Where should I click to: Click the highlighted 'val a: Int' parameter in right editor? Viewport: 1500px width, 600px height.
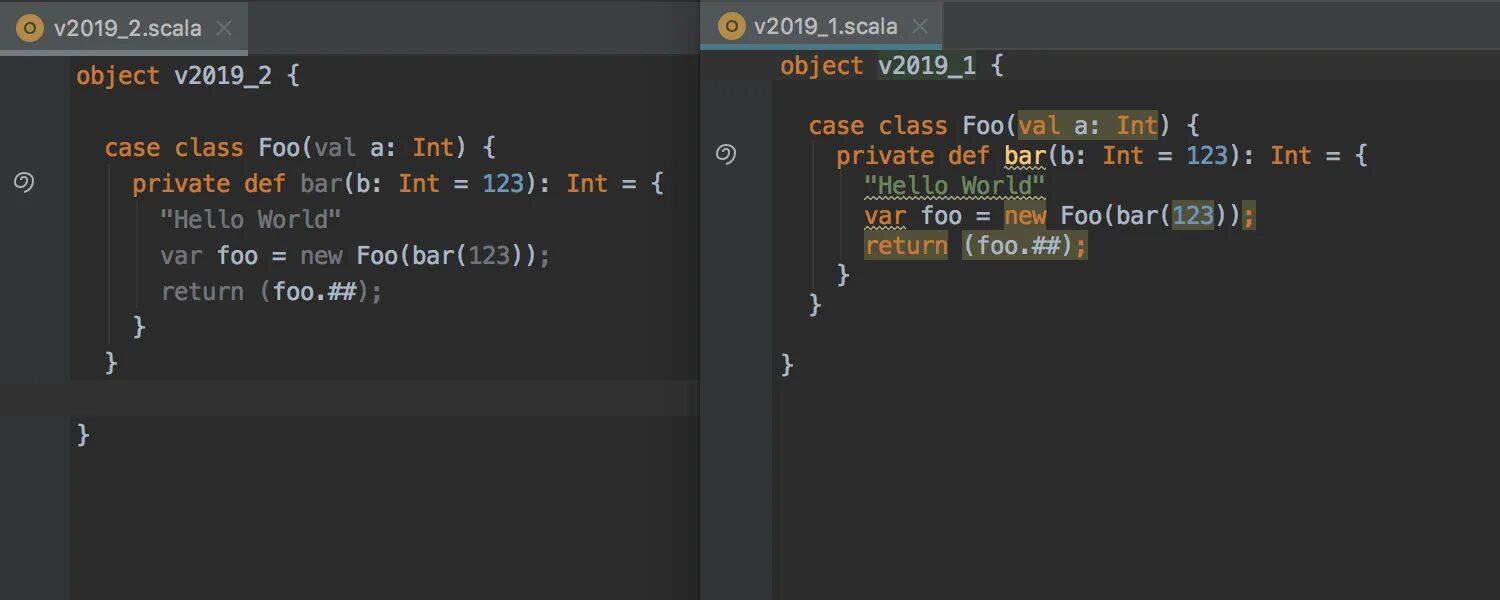click(1088, 126)
